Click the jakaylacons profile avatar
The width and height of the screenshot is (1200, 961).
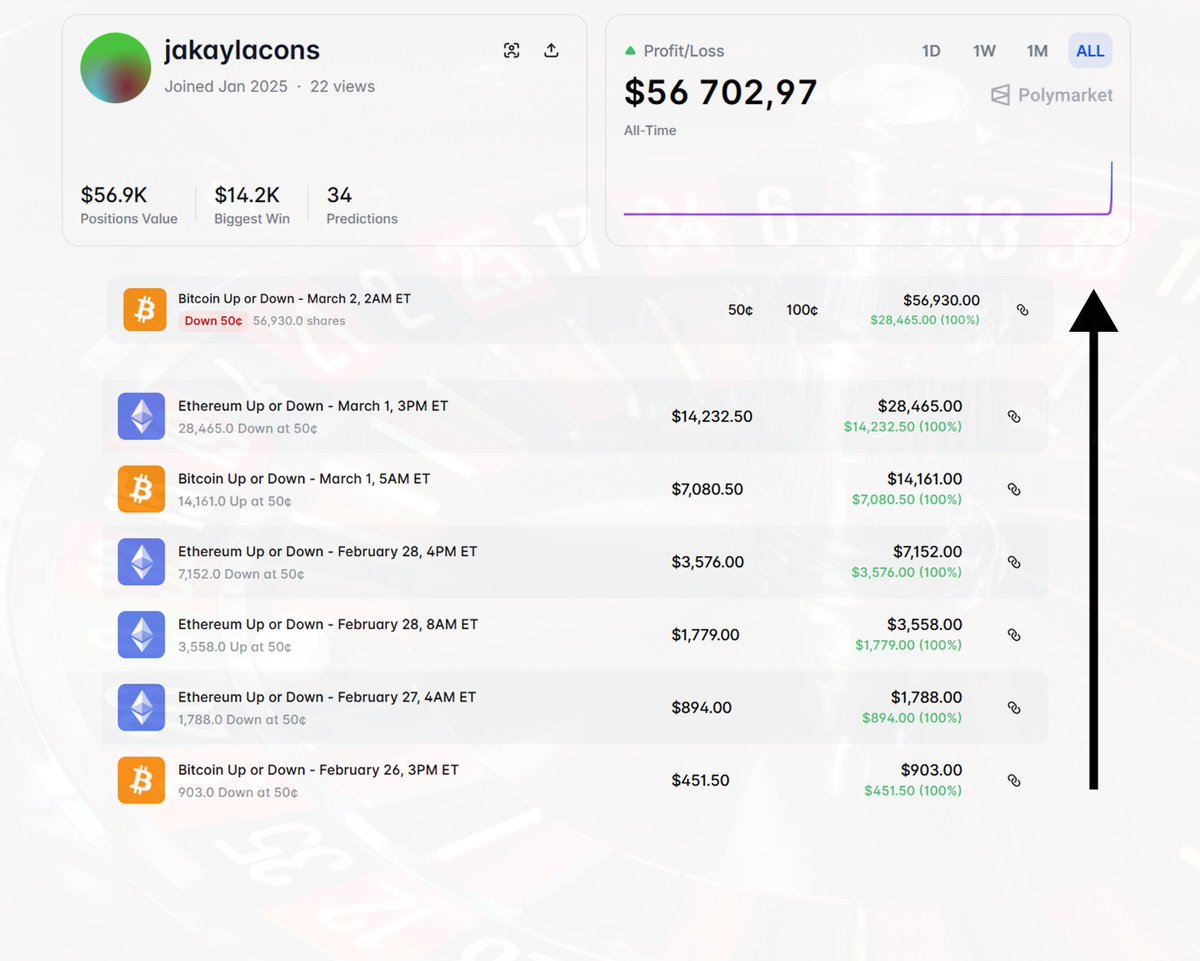click(x=115, y=68)
